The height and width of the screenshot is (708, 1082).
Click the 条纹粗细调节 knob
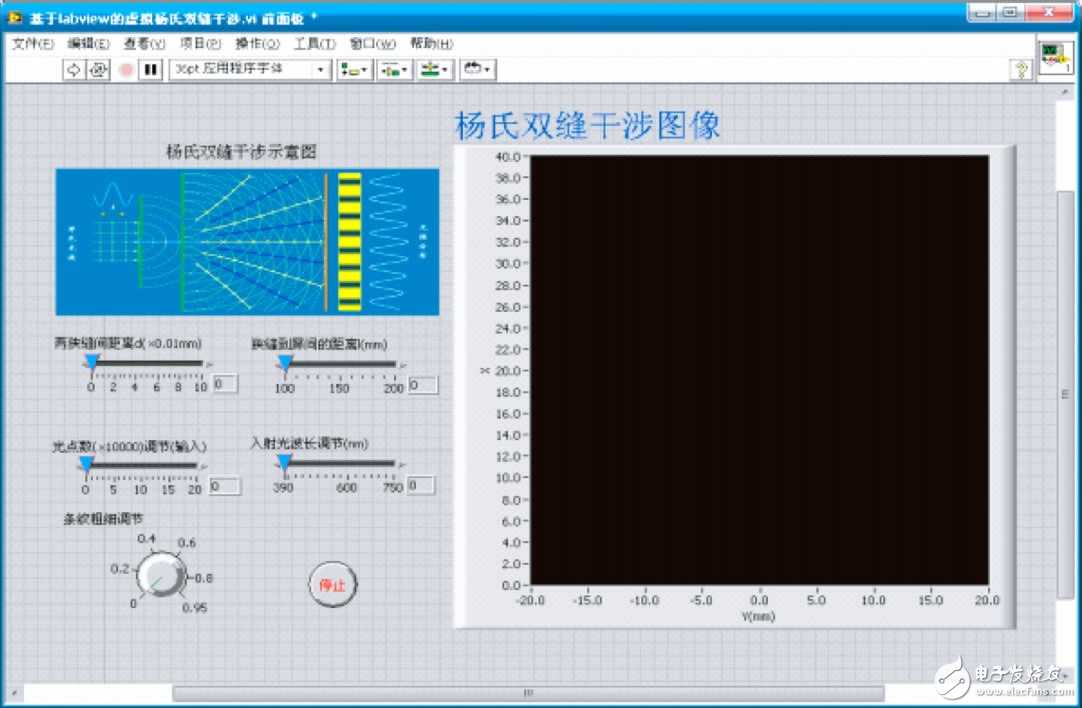[x=161, y=575]
